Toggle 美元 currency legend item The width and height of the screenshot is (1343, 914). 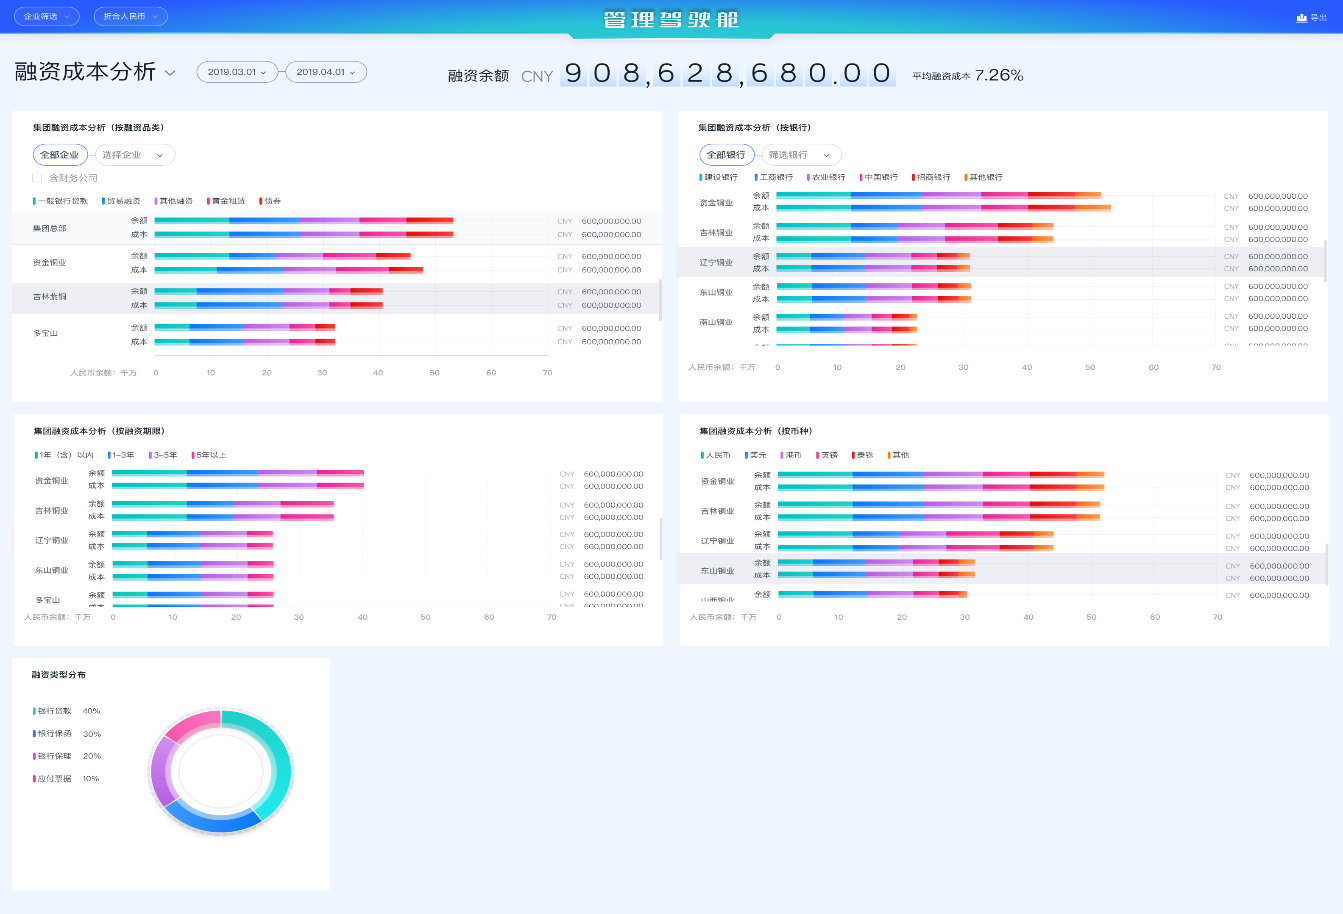[756, 455]
